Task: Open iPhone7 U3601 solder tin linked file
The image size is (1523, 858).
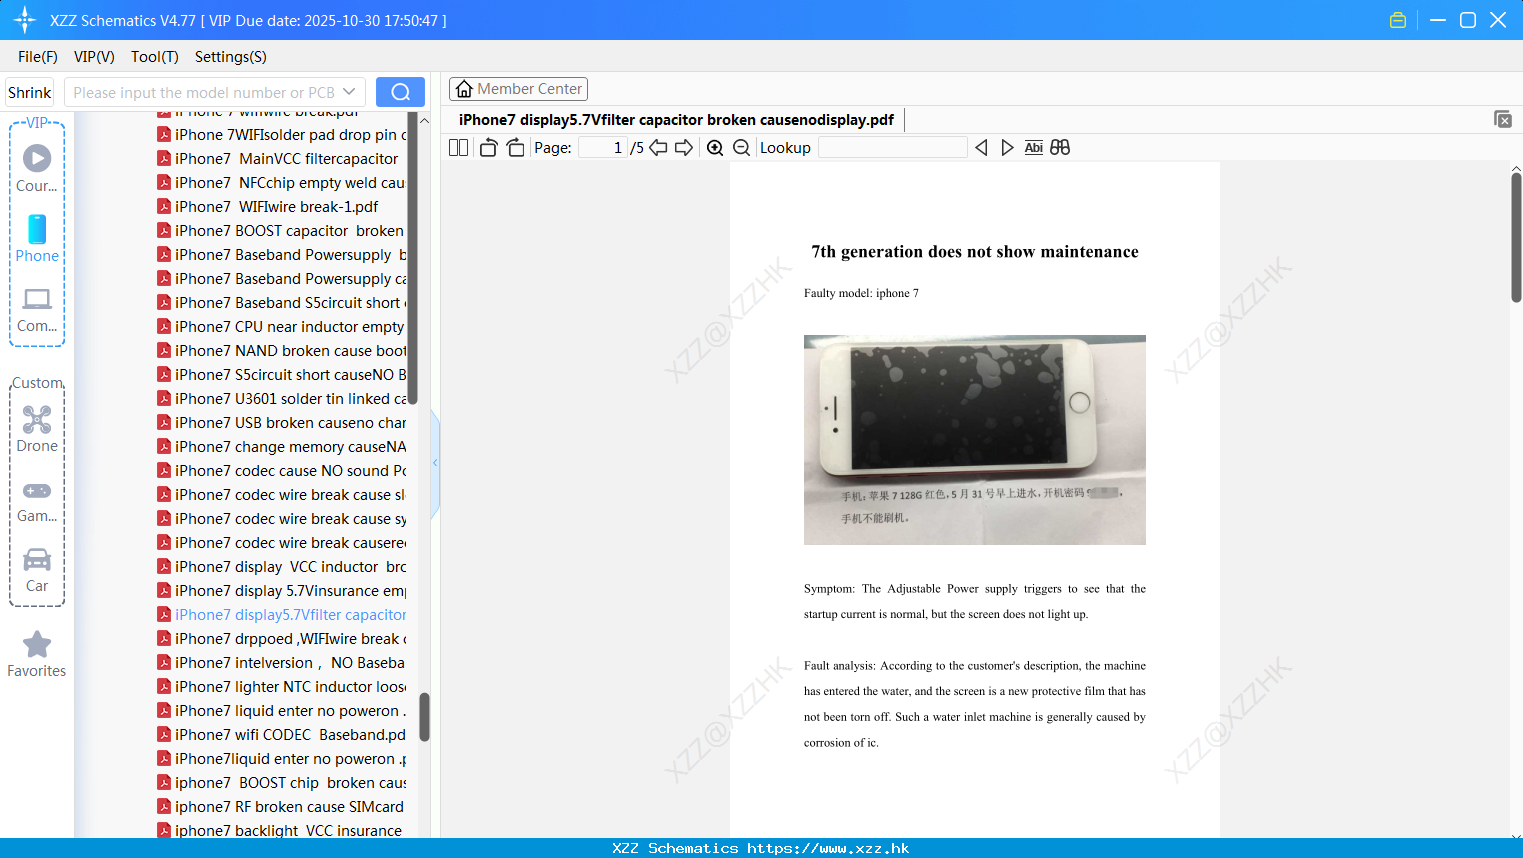Action: [x=282, y=398]
